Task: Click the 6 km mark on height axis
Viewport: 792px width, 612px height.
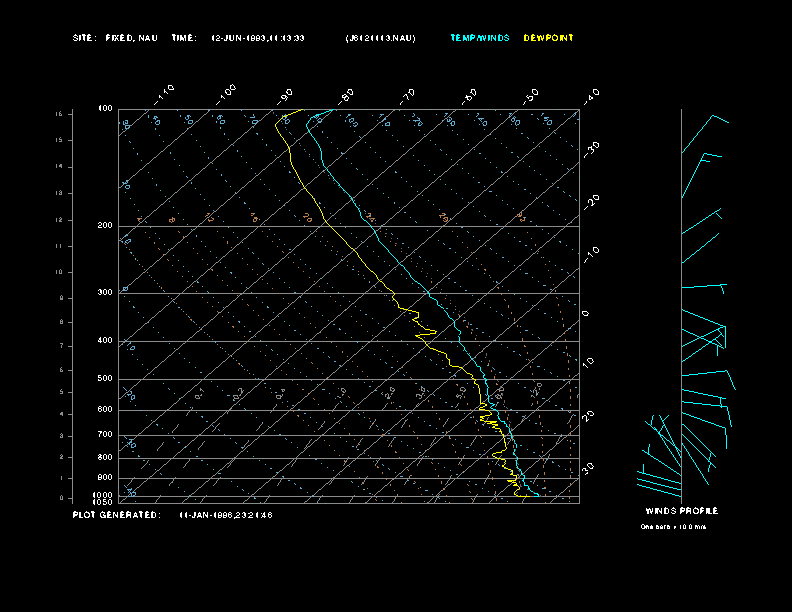Action: [62, 370]
